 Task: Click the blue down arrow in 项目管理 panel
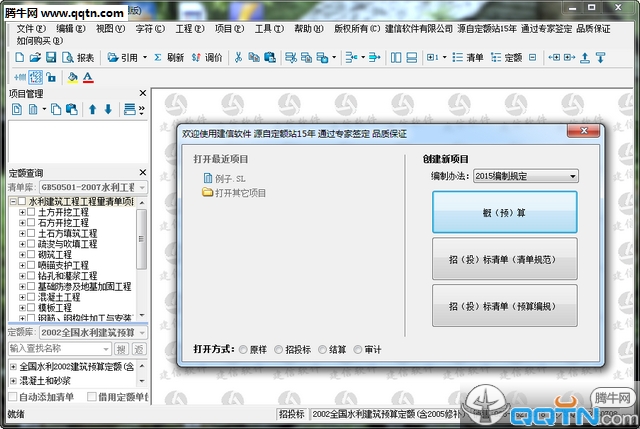[108, 109]
